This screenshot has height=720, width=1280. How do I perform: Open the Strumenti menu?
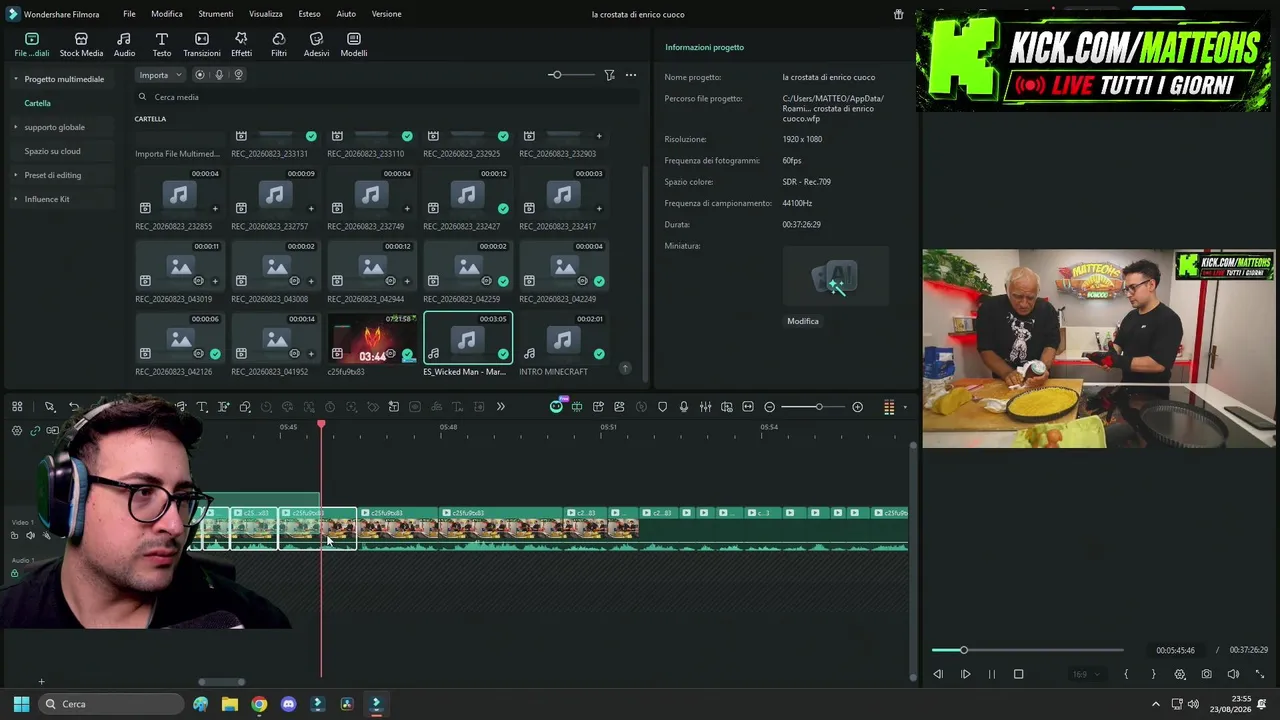215,14
